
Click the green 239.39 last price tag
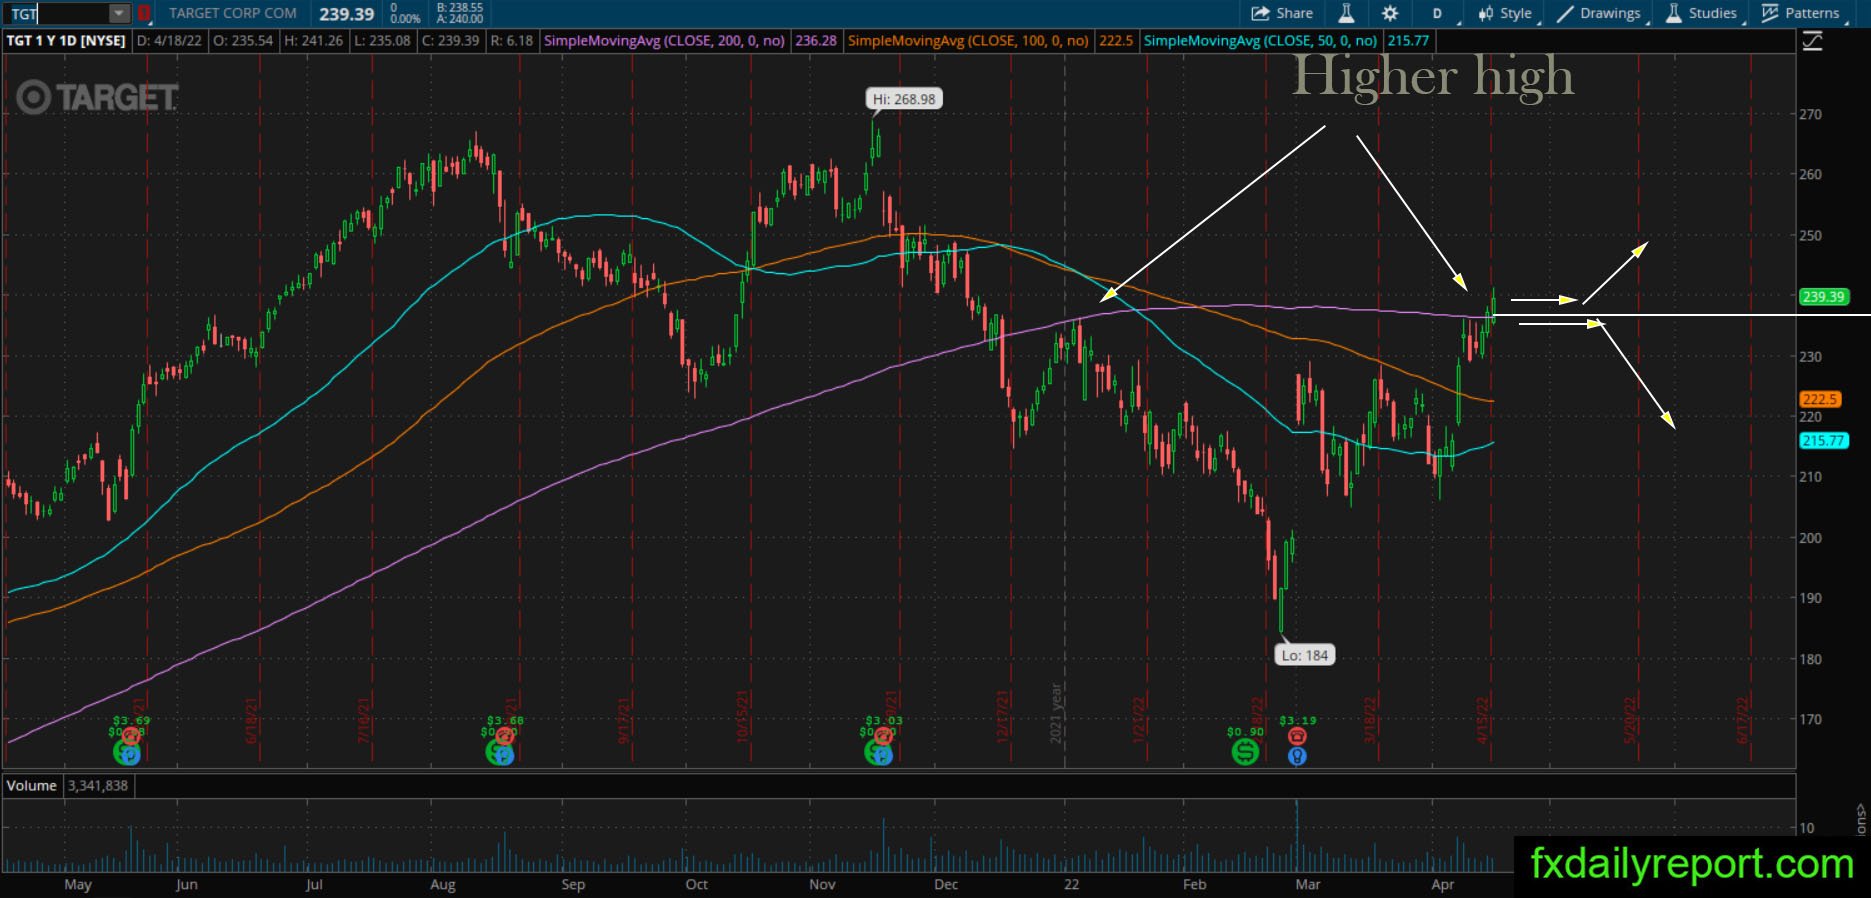1823,297
